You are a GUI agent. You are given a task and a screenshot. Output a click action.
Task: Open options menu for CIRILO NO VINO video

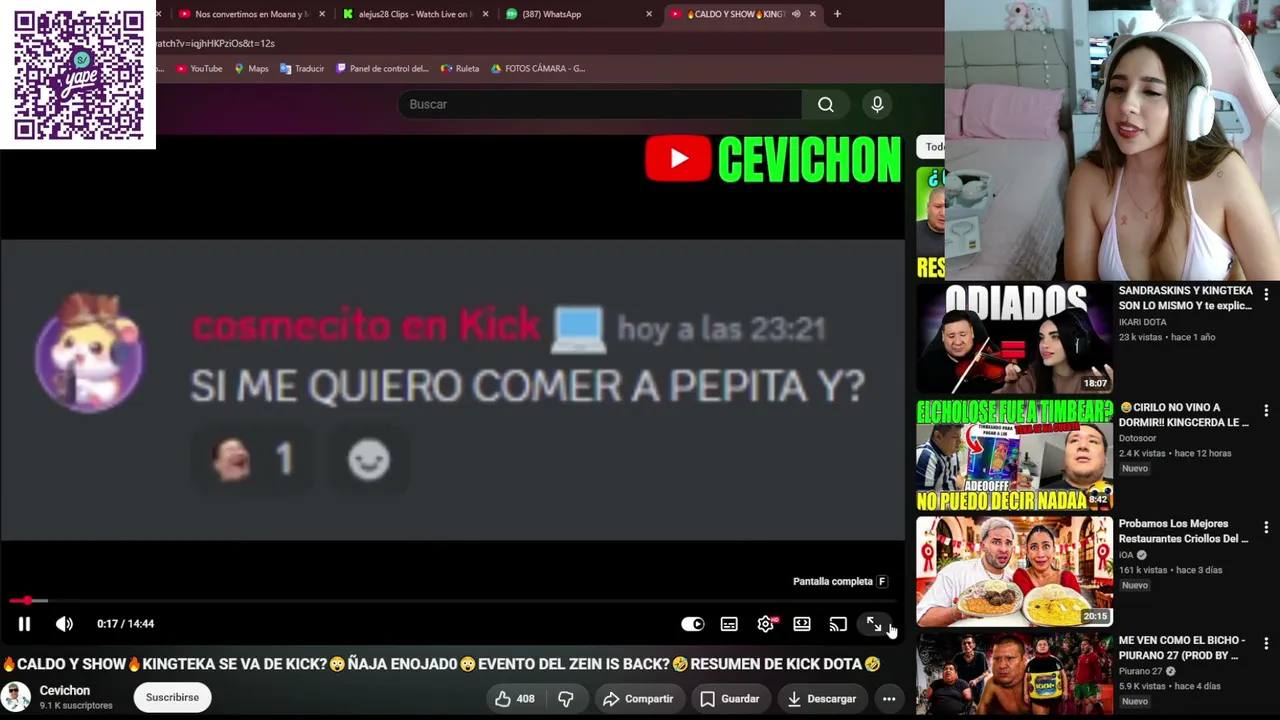click(x=1266, y=411)
